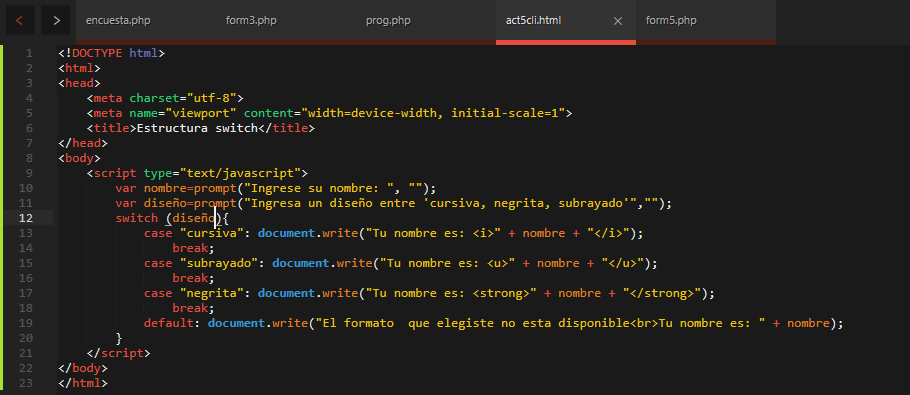The image size is (910, 395).
Task: Click line number 19 in gutter
Action: coord(26,323)
